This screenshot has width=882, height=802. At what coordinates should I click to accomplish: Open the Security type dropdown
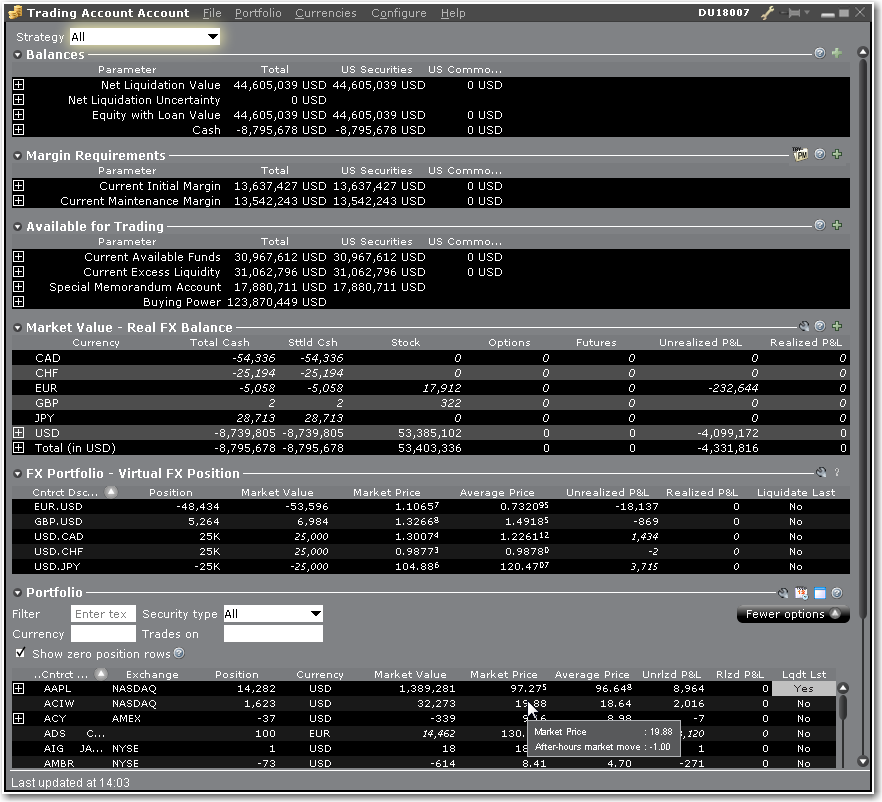(273, 614)
